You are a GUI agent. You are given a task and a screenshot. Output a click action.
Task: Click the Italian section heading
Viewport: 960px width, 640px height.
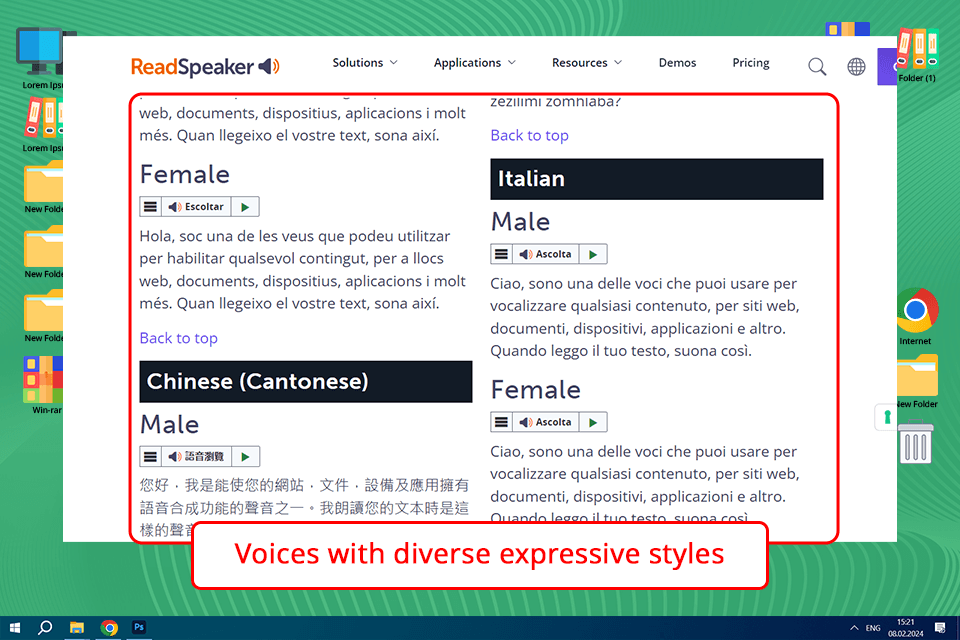pyautogui.click(x=656, y=179)
